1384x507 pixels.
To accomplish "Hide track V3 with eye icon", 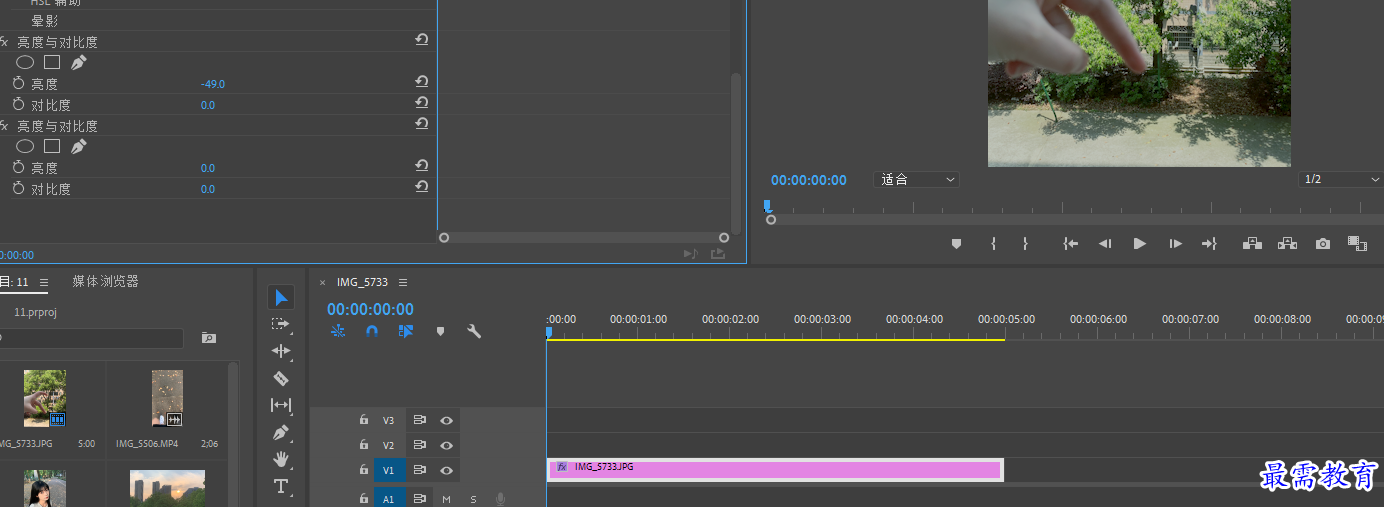I will tap(447, 420).
